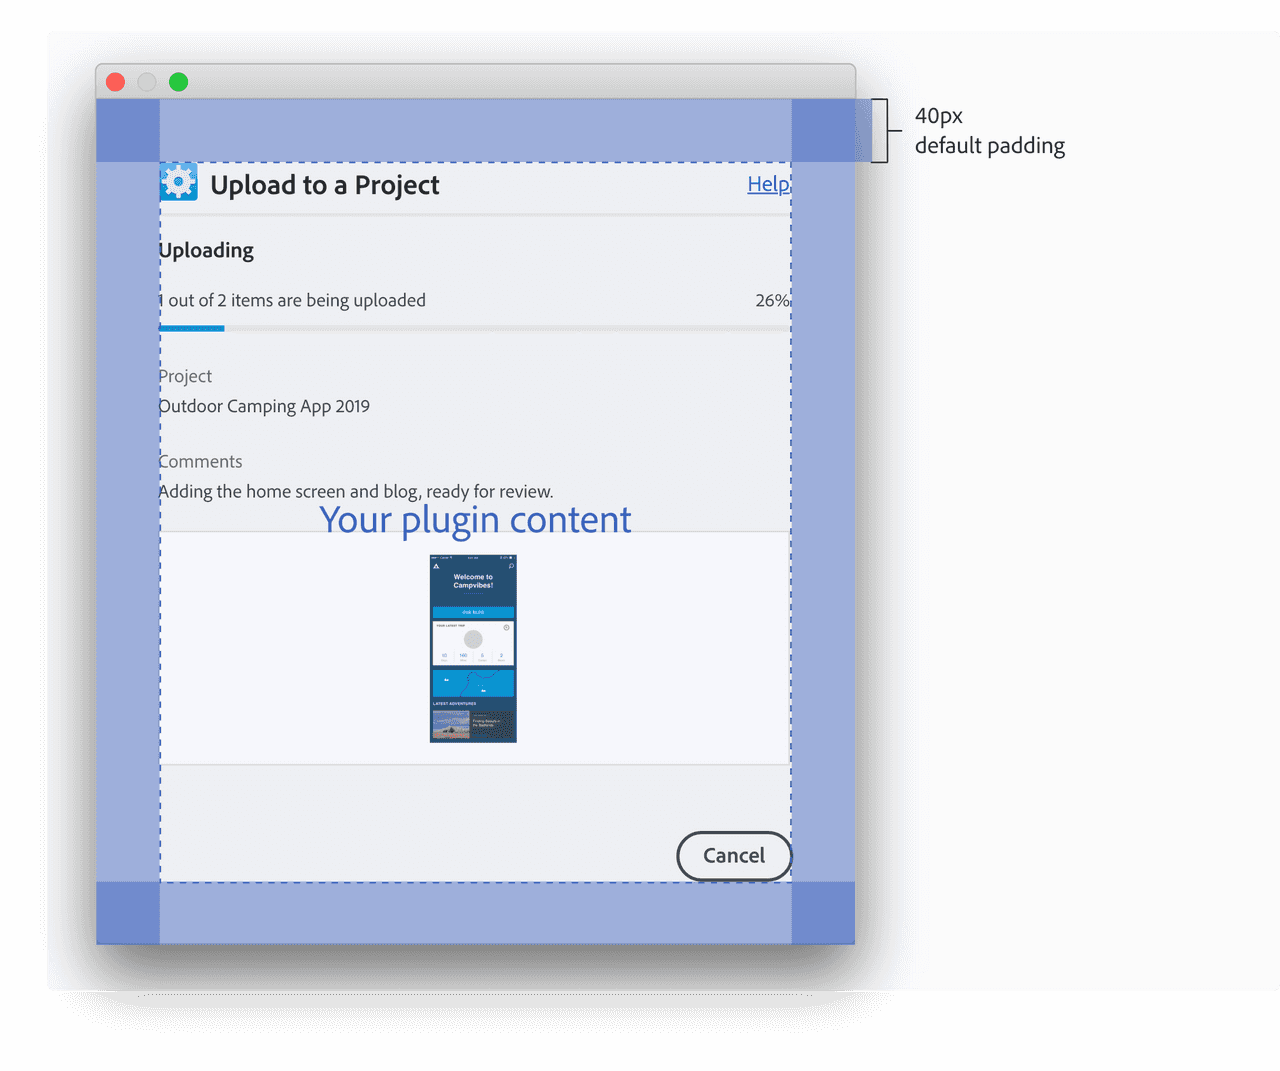Click the green maximize window button
Image resolution: width=1280 pixels, height=1071 pixels.
tap(179, 82)
